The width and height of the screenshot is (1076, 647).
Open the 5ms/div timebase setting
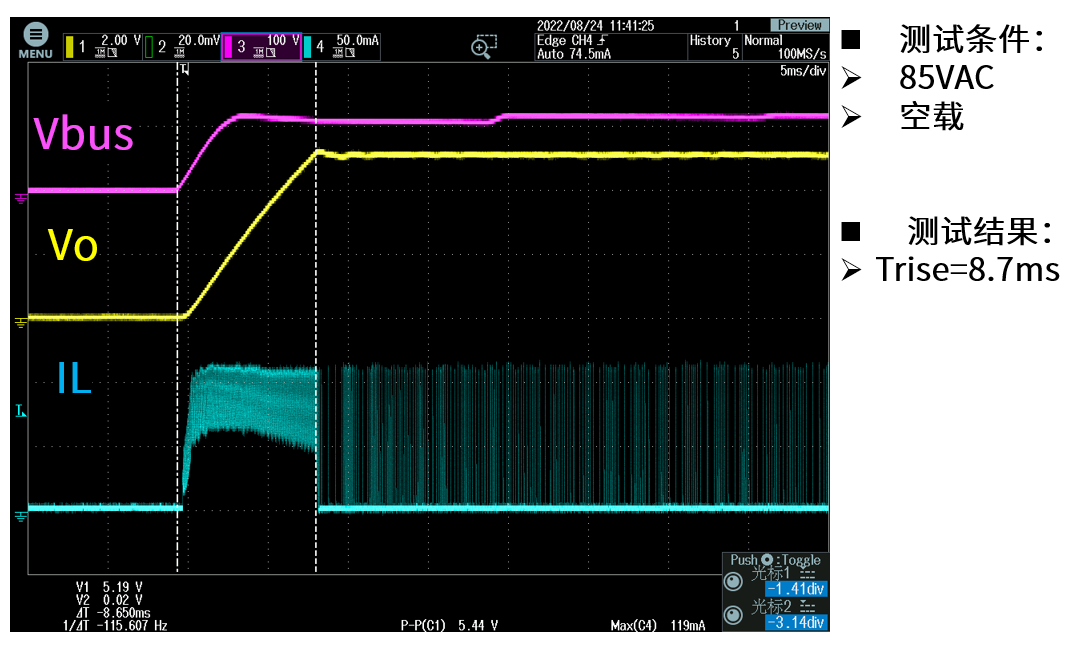click(803, 72)
